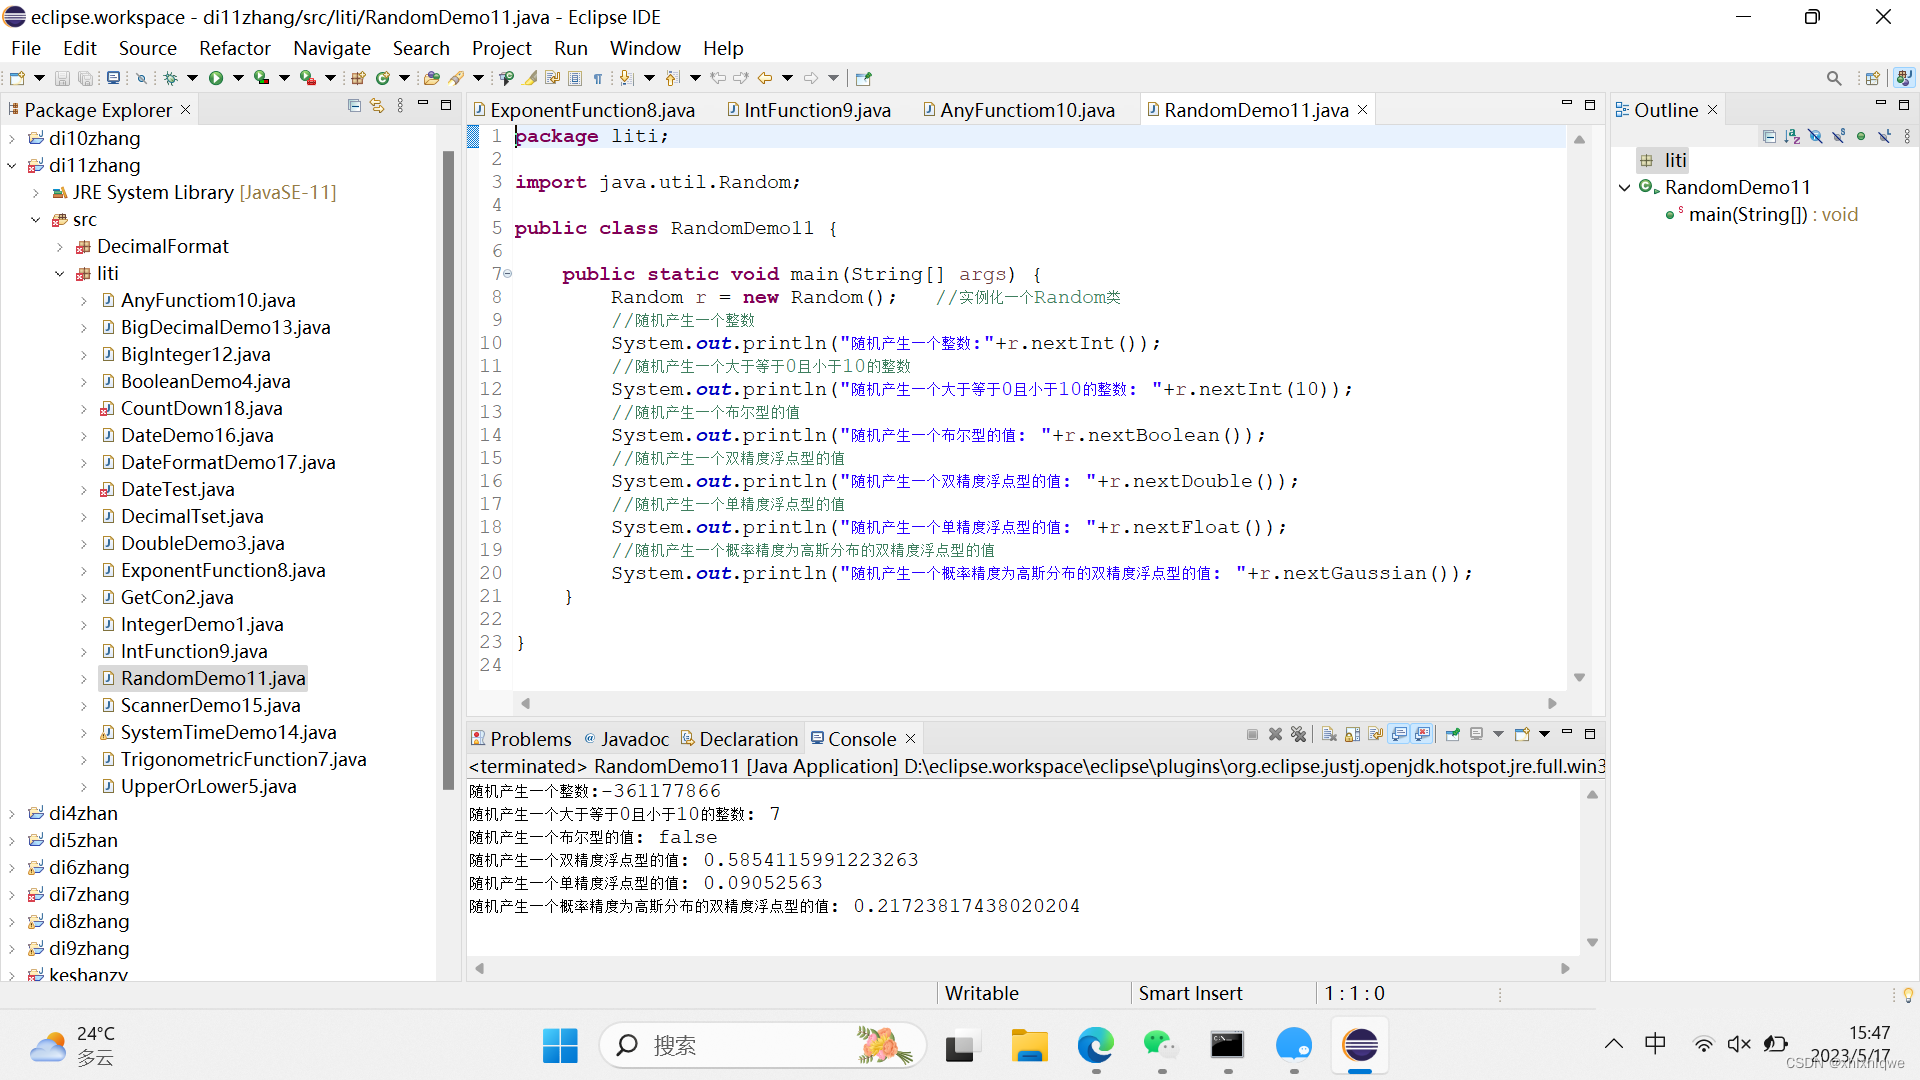Image resolution: width=1920 pixels, height=1080 pixels.
Task: Switch to IntFunction9.java editor tab
Action: click(x=816, y=110)
